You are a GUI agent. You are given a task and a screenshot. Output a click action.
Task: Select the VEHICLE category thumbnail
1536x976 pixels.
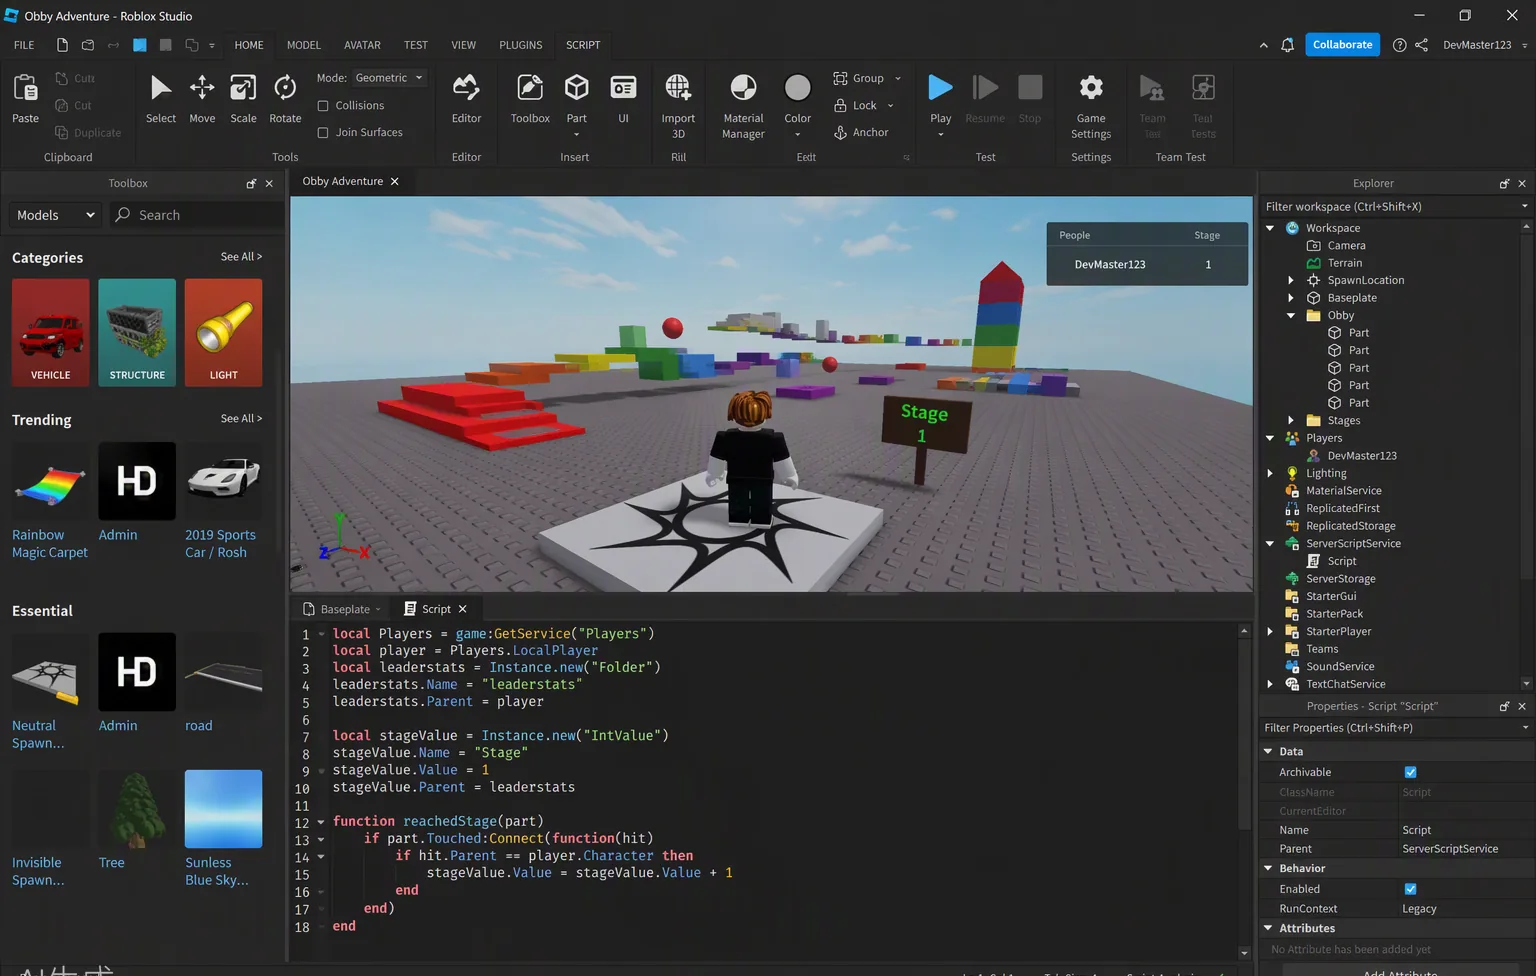(x=50, y=332)
